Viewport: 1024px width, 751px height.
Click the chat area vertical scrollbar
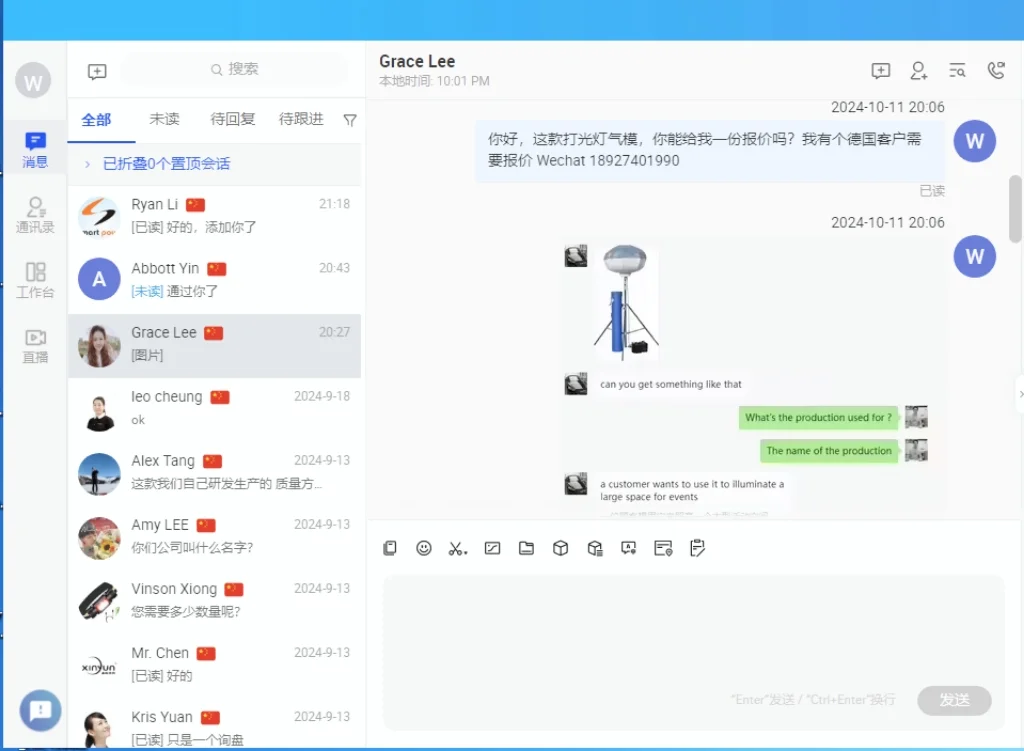[x=1016, y=209]
